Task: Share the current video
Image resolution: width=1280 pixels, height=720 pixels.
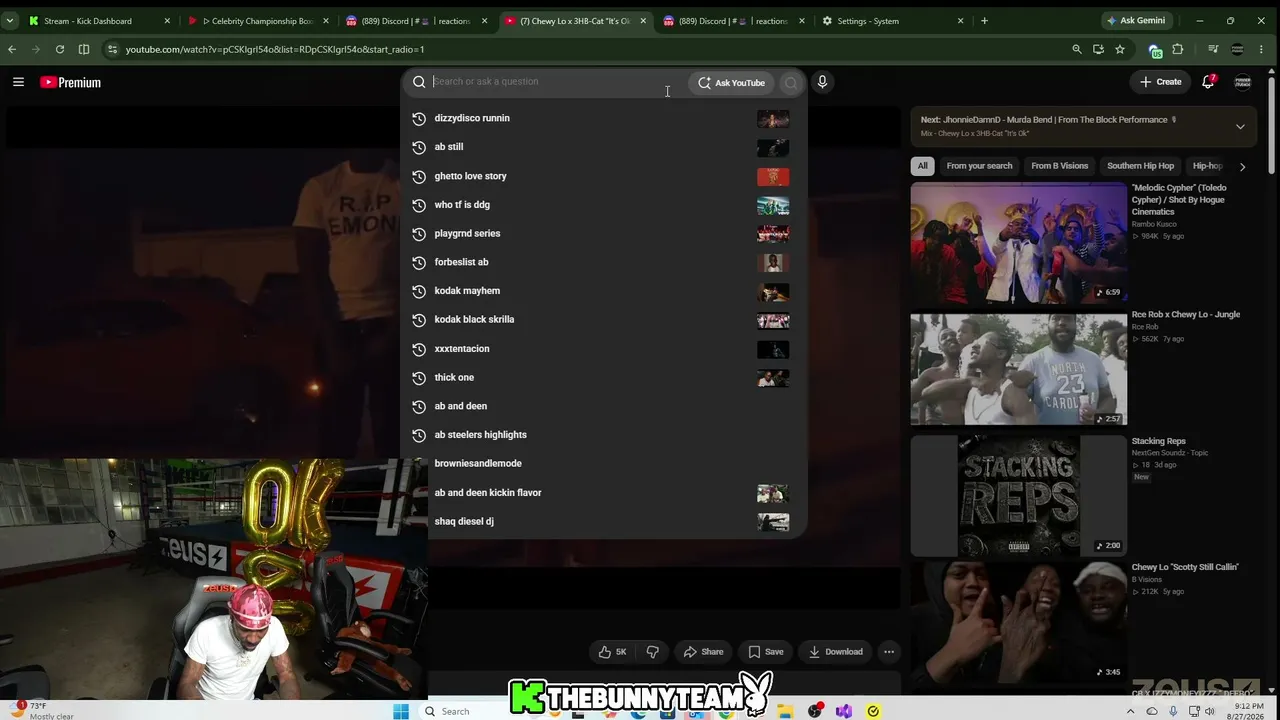Action: coord(703,652)
